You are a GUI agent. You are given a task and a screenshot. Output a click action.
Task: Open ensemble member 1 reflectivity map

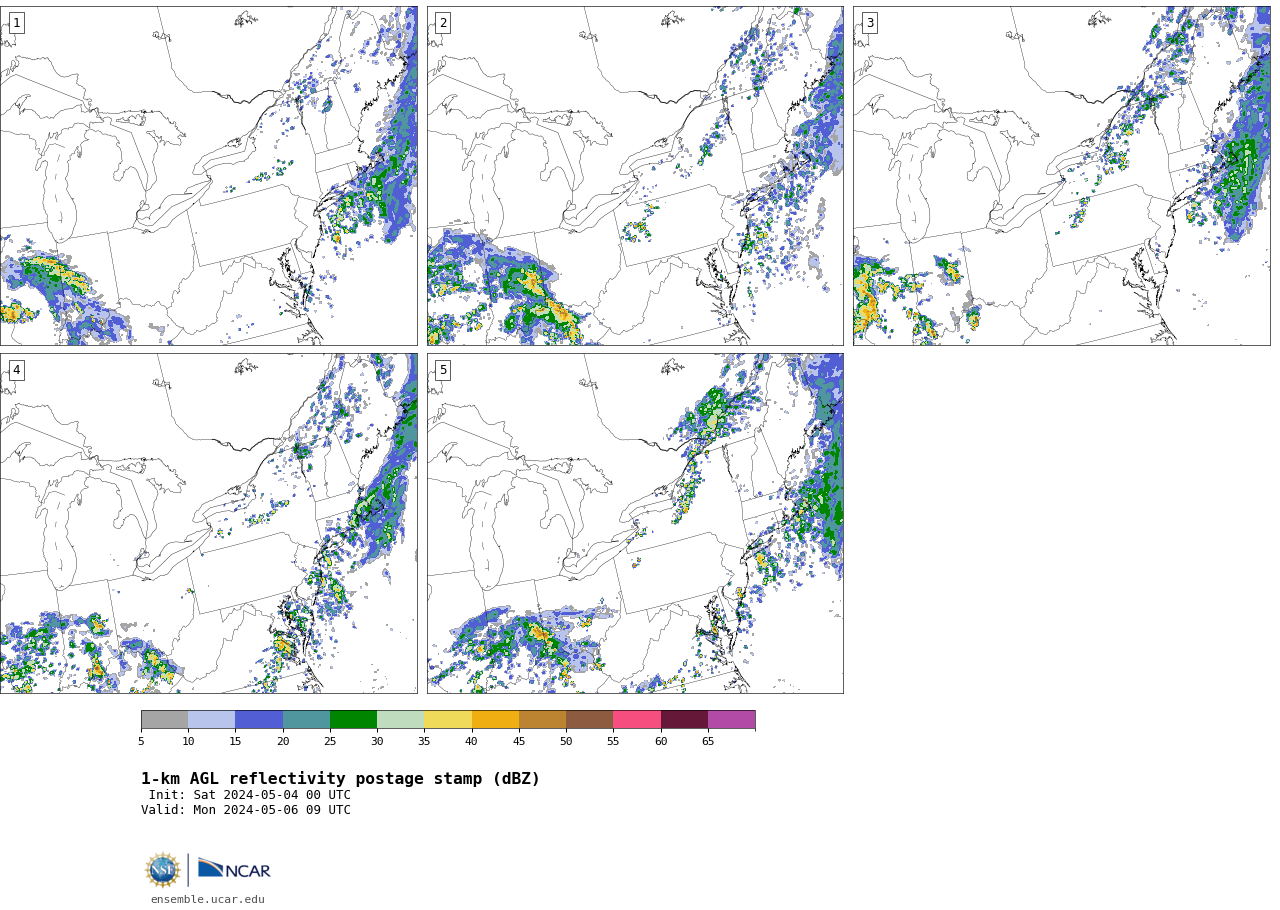pos(209,176)
